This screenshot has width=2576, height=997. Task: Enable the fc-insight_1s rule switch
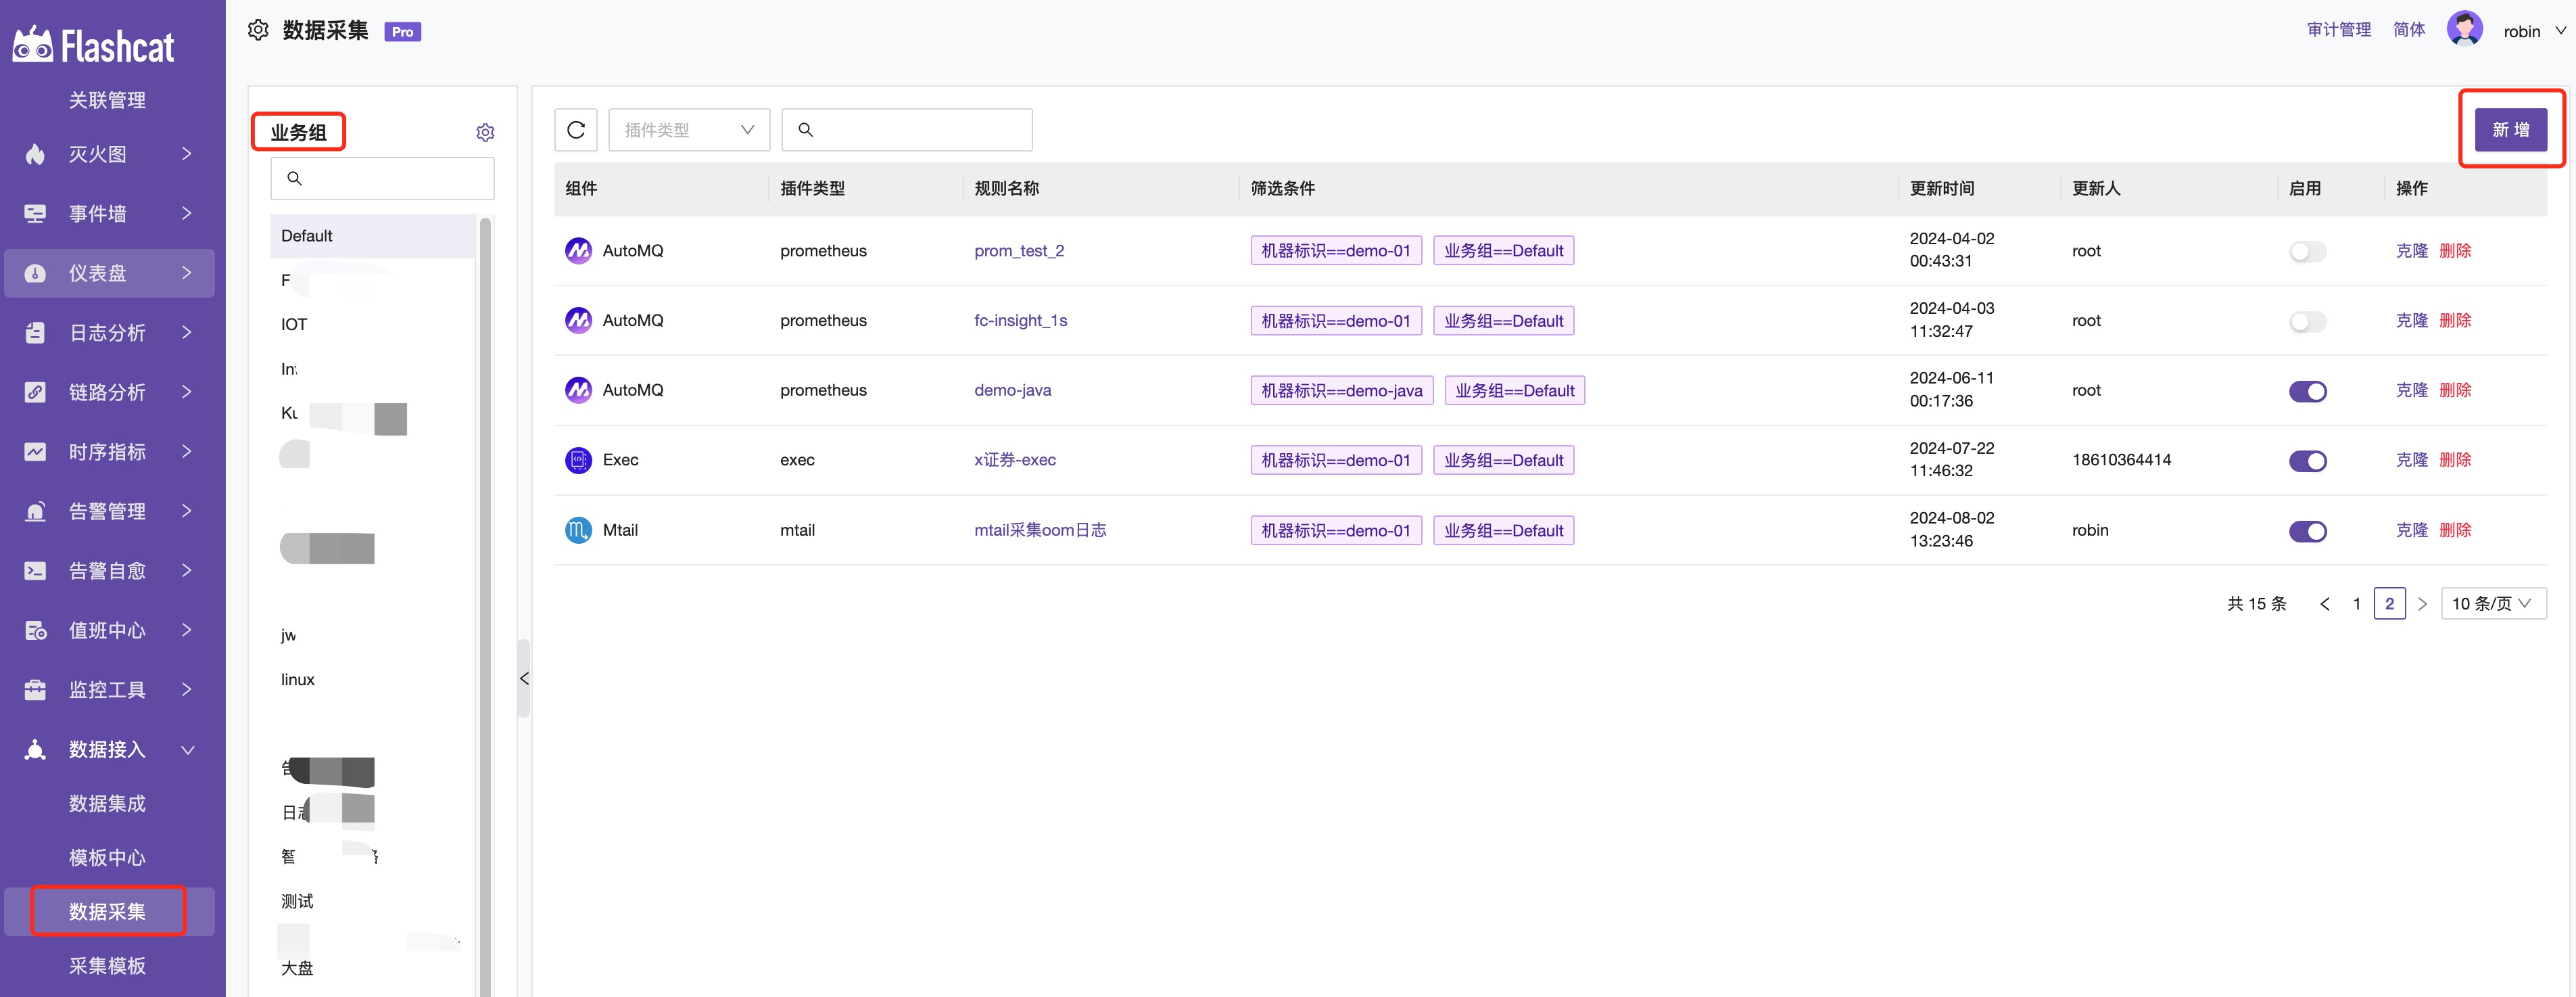click(x=2307, y=321)
